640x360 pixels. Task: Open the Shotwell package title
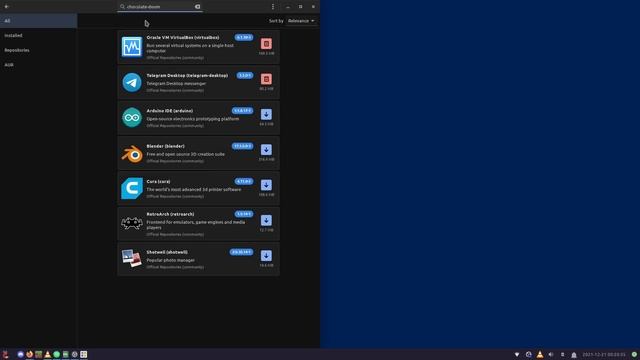pyautogui.click(x=167, y=252)
